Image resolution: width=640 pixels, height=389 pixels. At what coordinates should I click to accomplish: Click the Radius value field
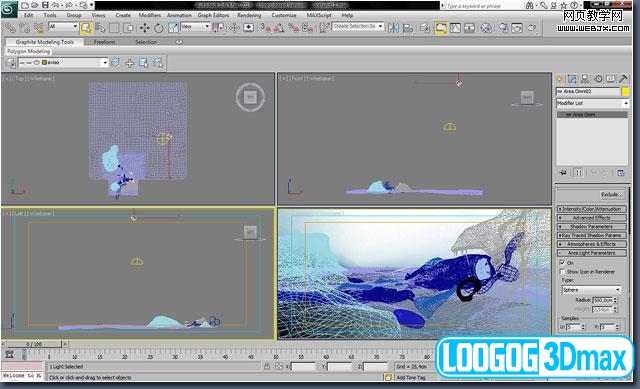click(603, 300)
